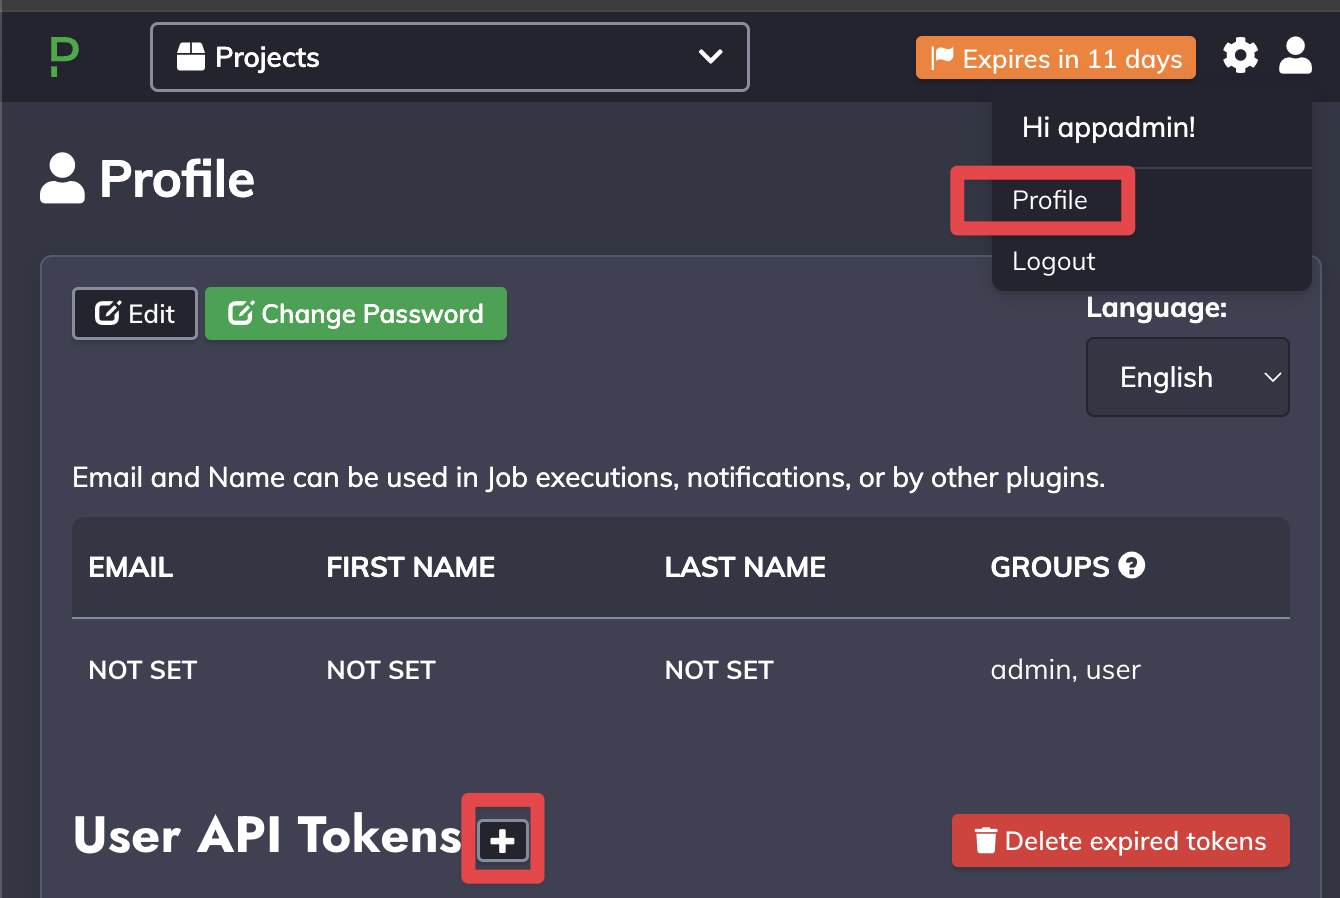Screen dimensions: 1340x898
Task: Click the 'Hi appadmin!' greeting text
Action: pos(1109,128)
